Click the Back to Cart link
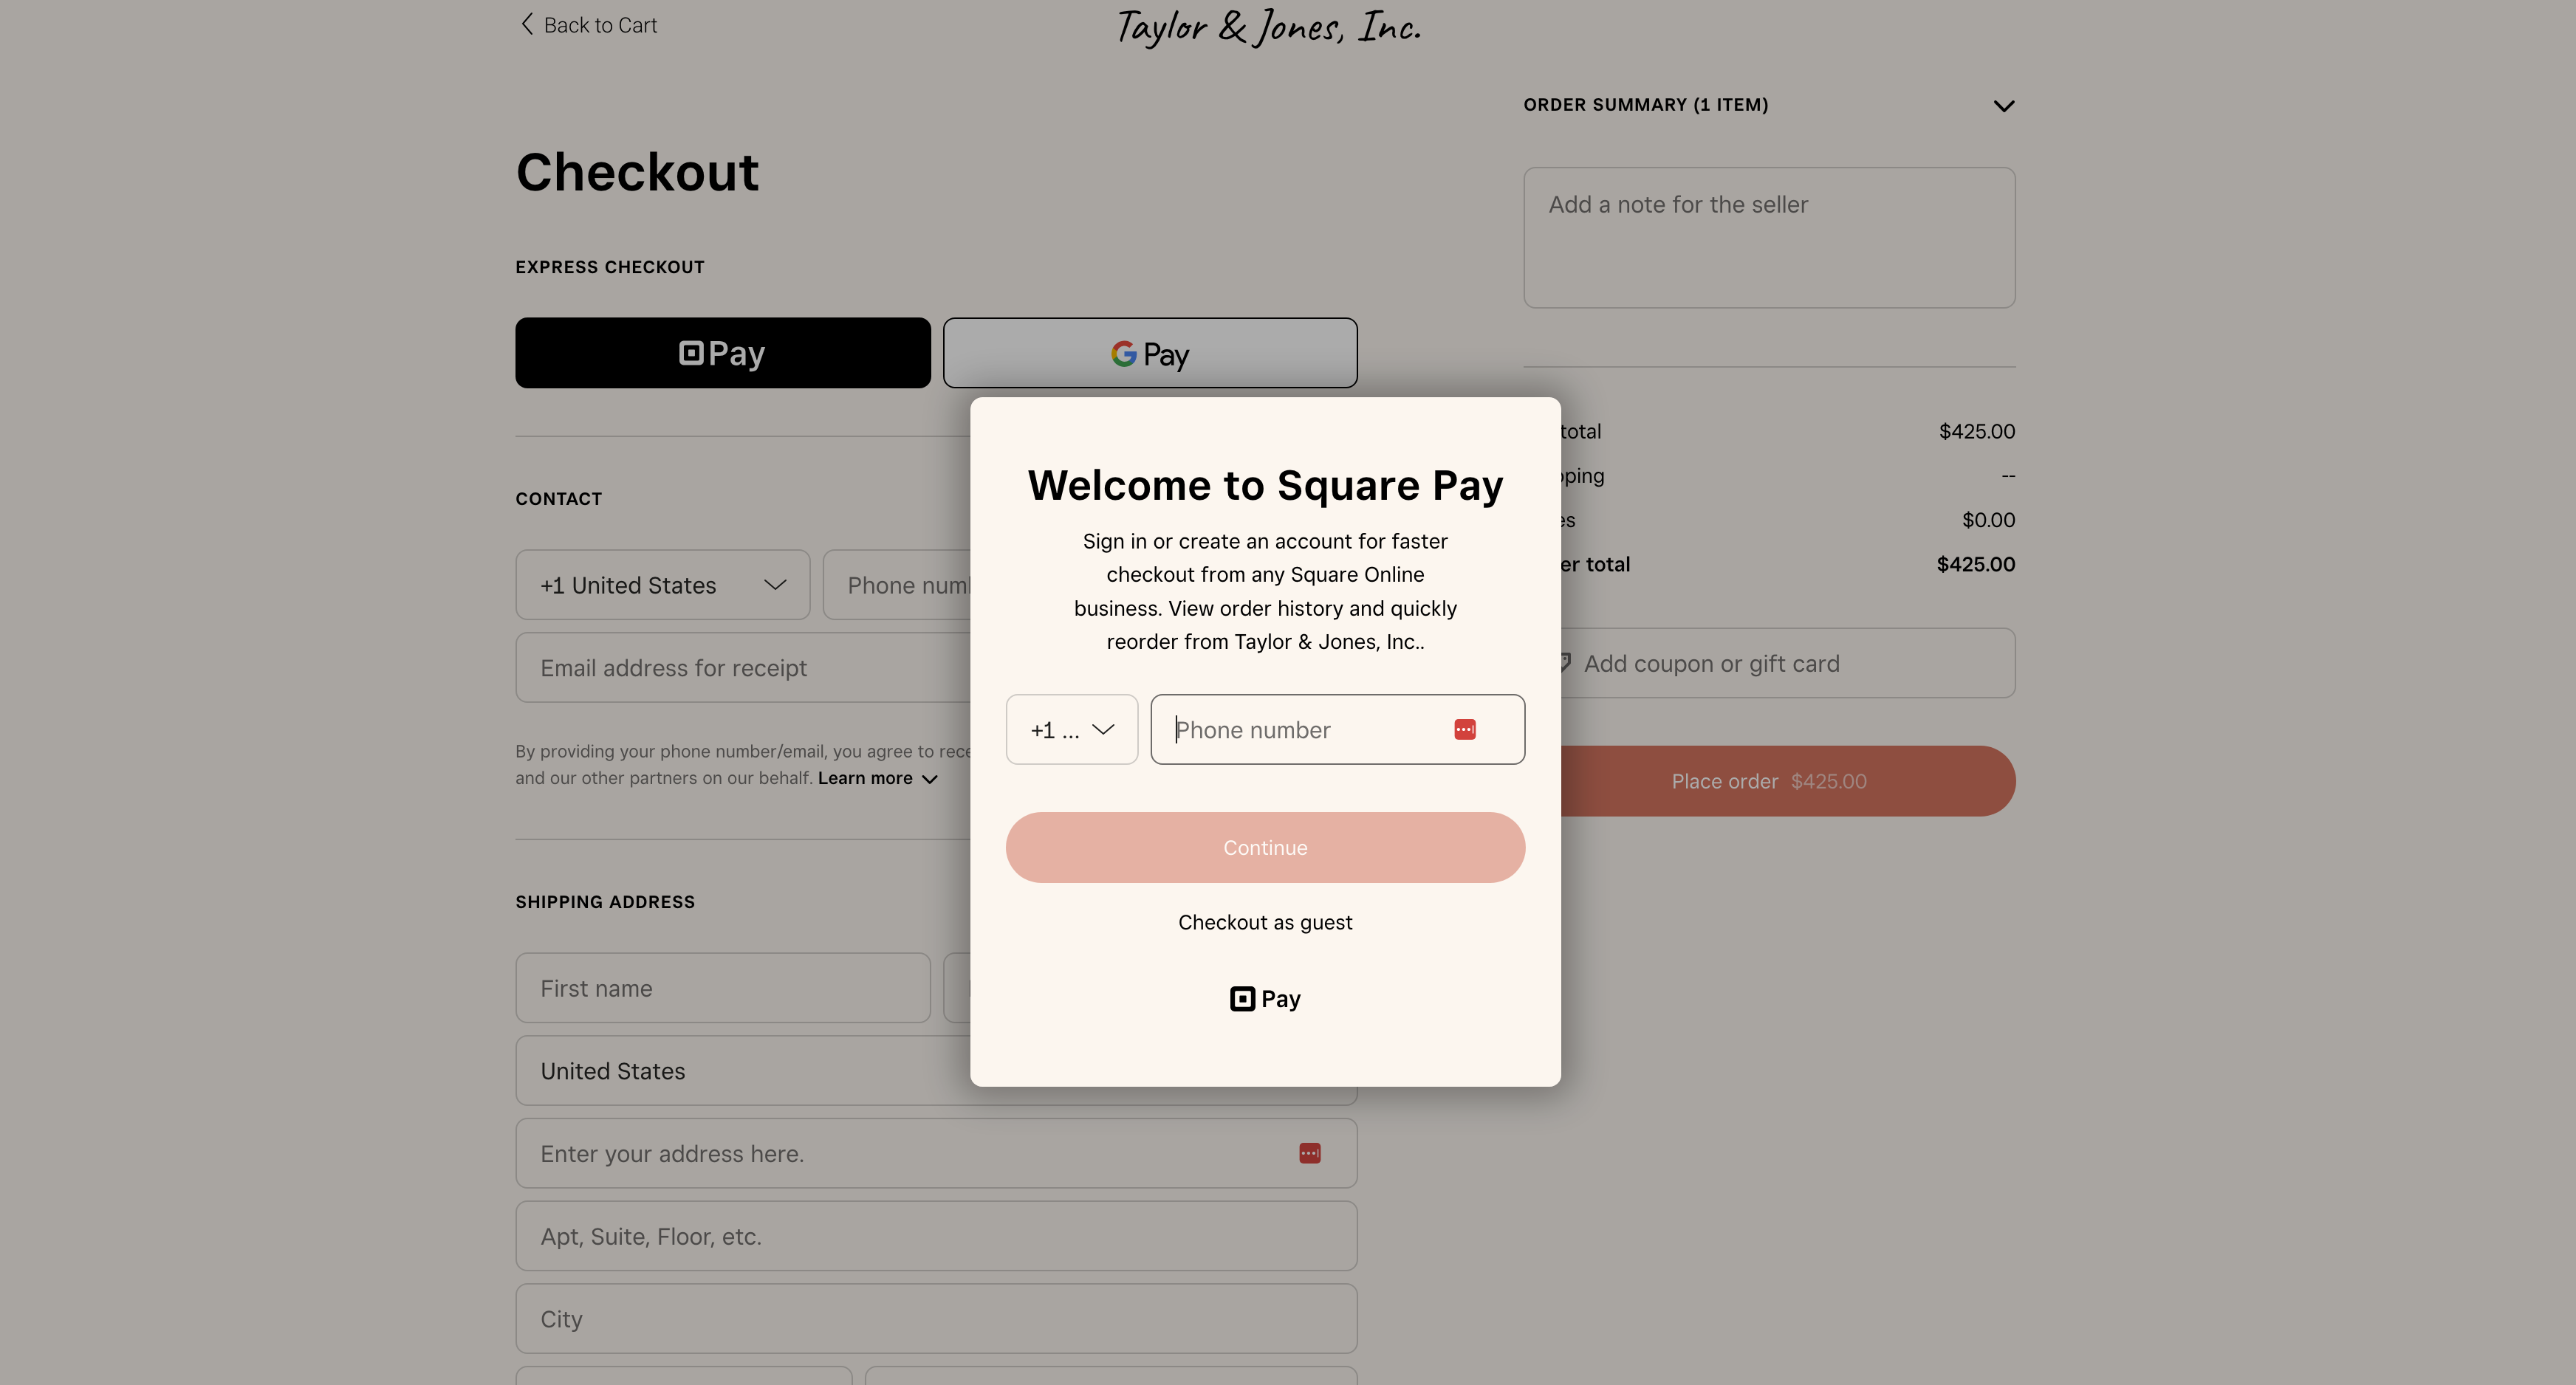The width and height of the screenshot is (2576, 1385). (600, 24)
